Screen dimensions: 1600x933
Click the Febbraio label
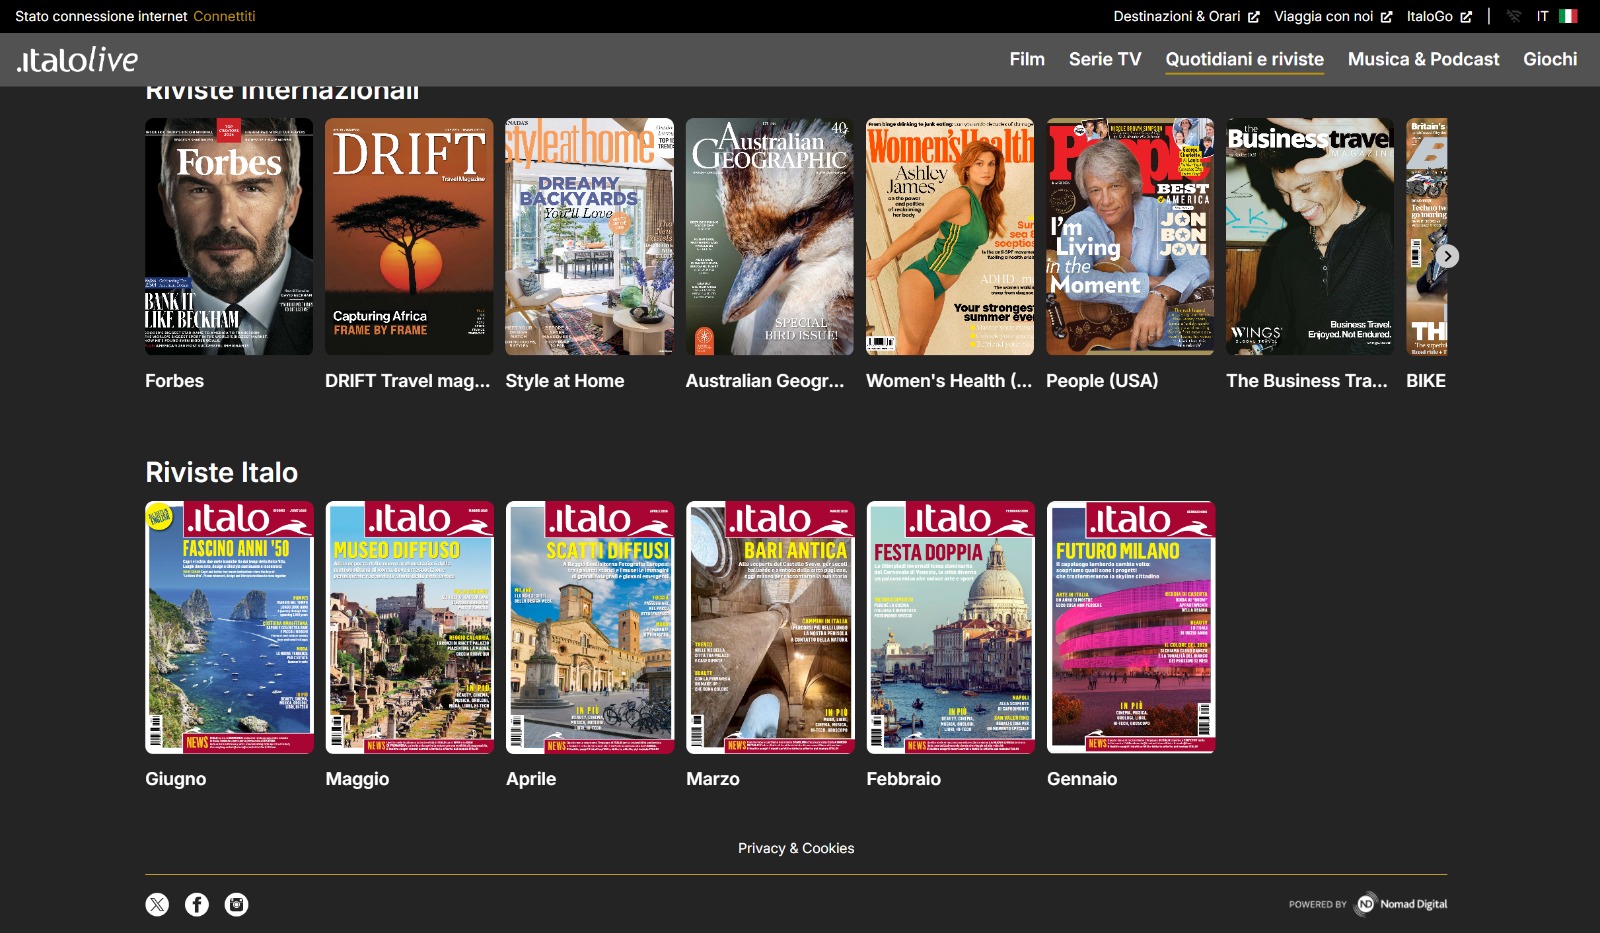pos(904,779)
